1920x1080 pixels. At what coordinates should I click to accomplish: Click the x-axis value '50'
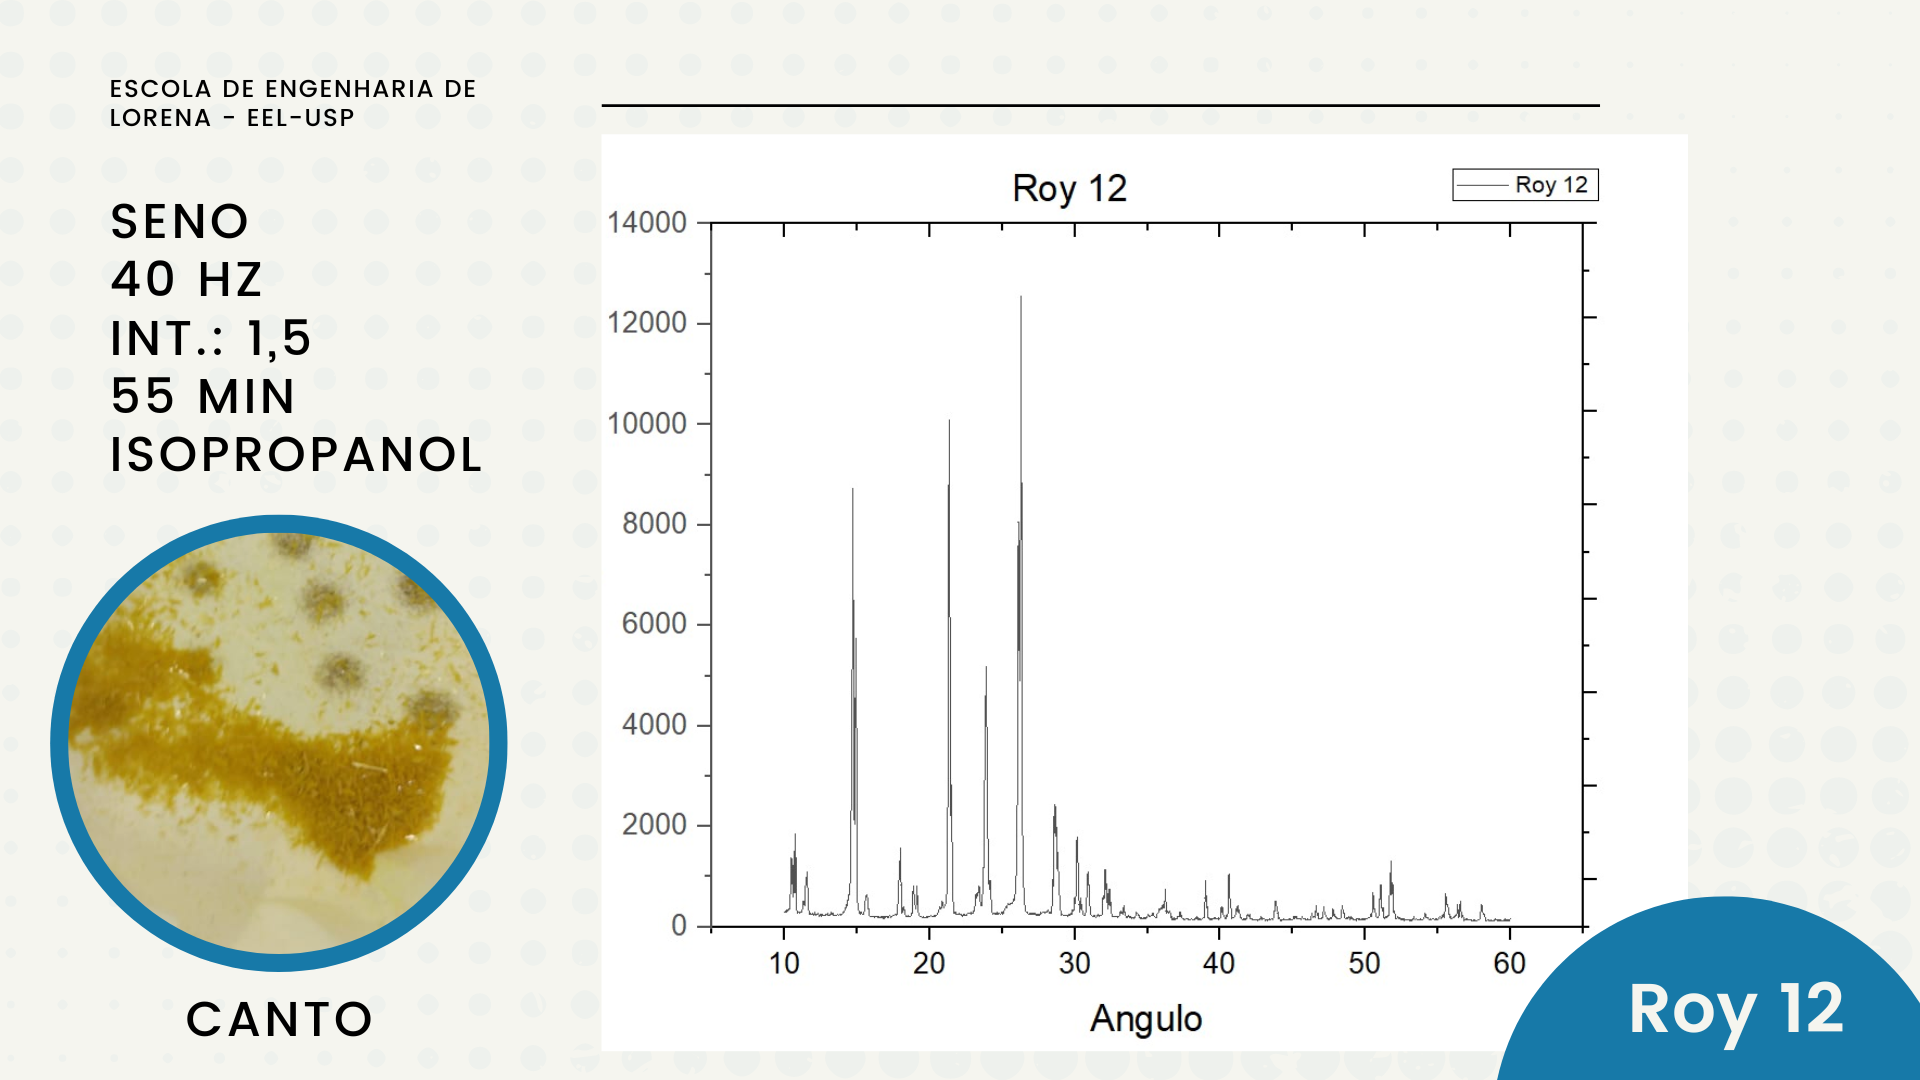(1364, 963)
